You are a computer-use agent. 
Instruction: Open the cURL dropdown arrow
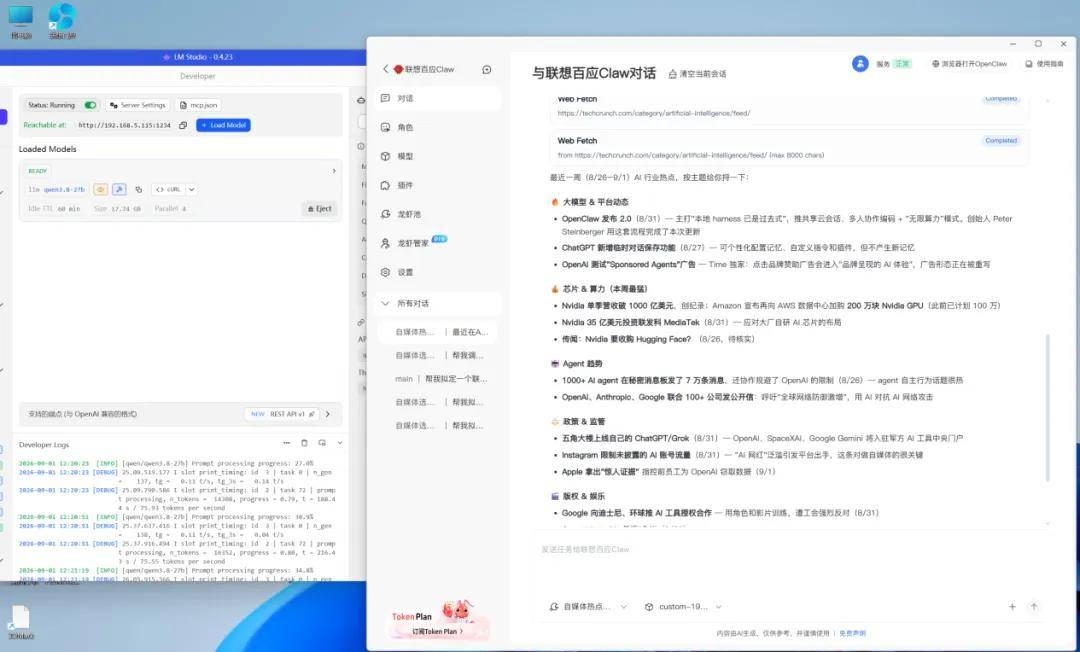coord(191,189)
